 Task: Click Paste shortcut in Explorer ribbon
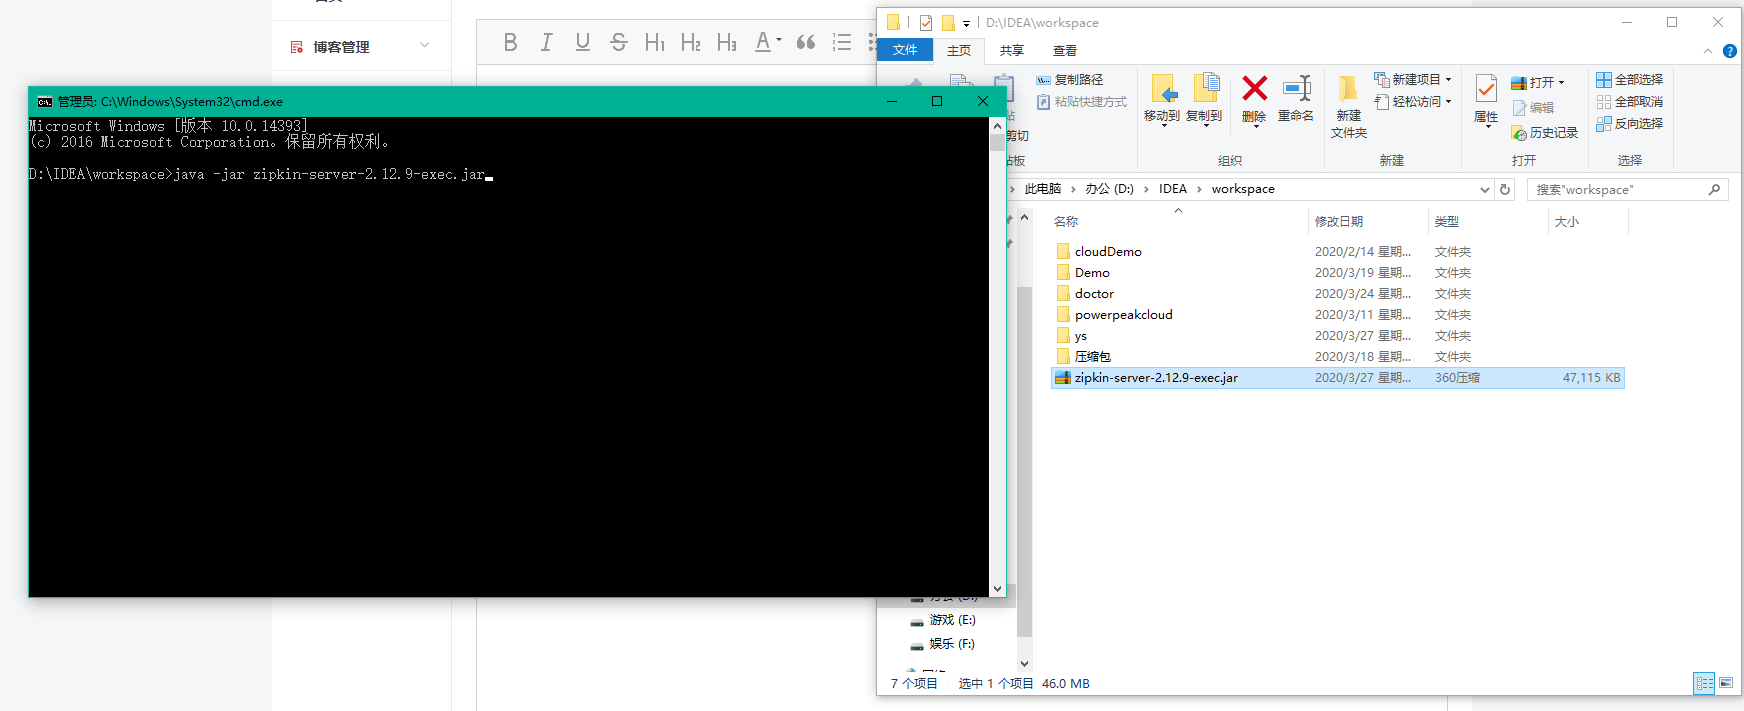(1081, 102)
